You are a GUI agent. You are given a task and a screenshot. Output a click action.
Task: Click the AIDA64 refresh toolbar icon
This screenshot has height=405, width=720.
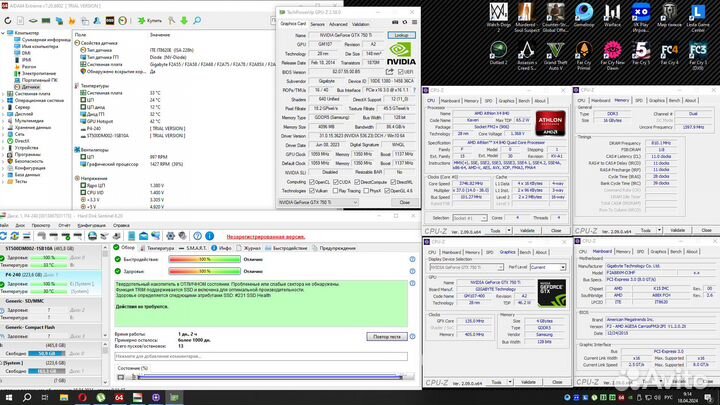point(8,21)
